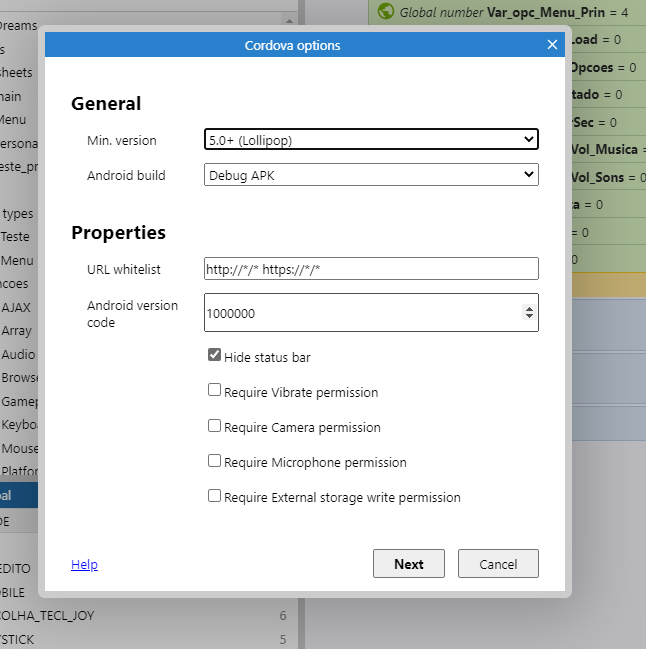
Task: Enable Require External storage write permission
Action: click(x=214, y=495)
